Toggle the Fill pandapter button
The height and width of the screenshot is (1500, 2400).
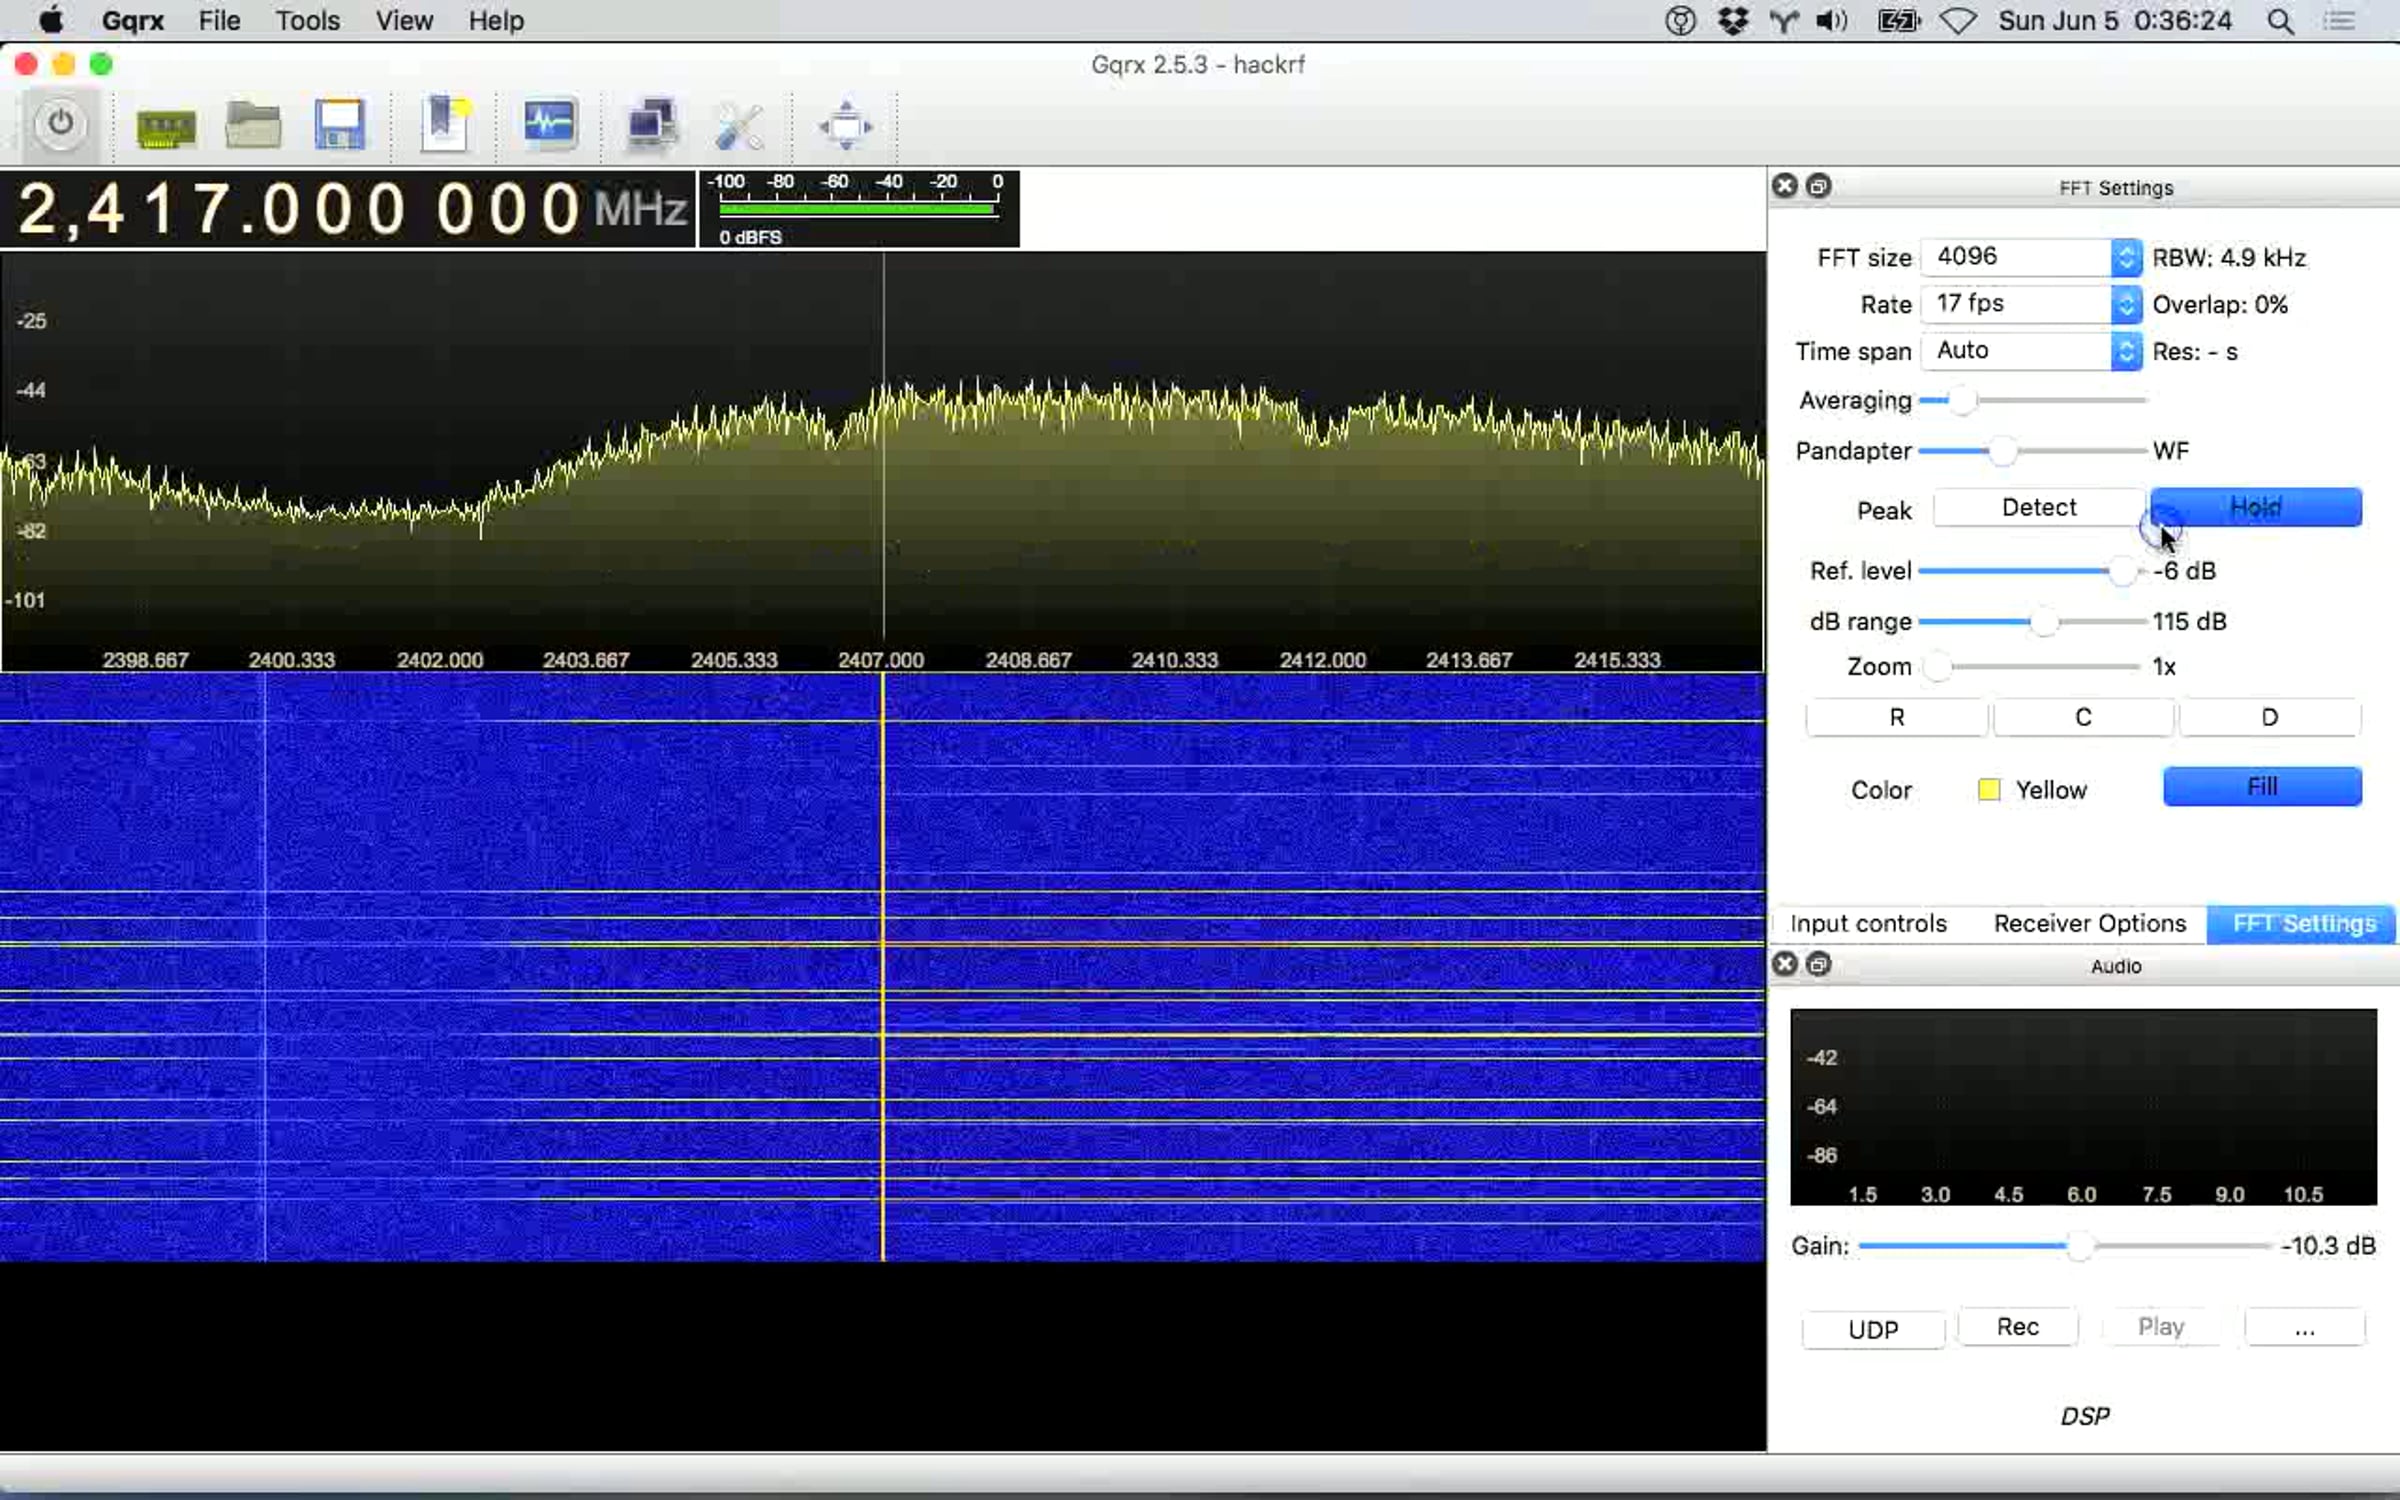click(x=2262, y=787)
